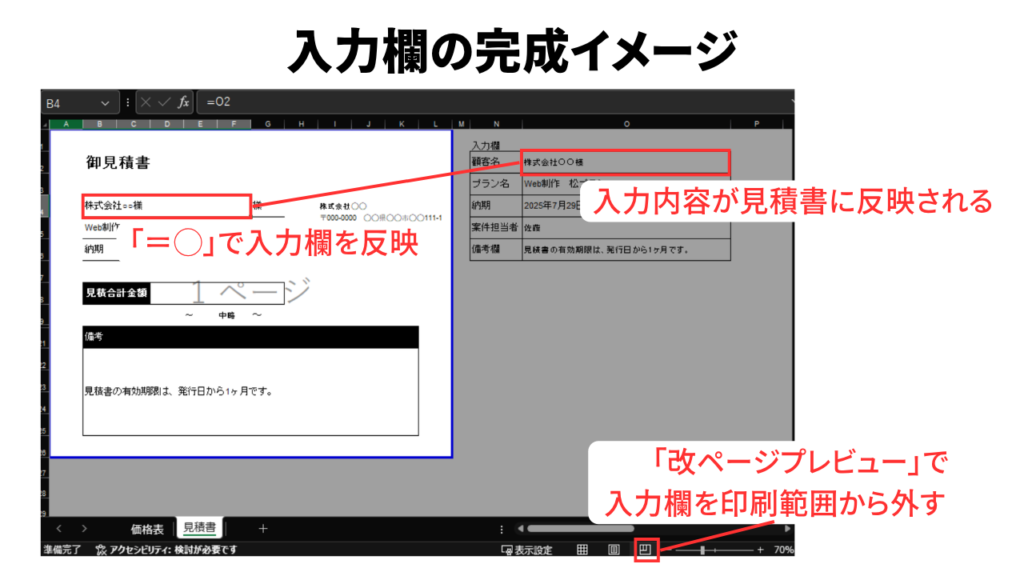Viewport: 1024px width, 576px height.
Task: Click the 中略 text between the tildes
Action: pyautogui.click(x=227, y=315)
